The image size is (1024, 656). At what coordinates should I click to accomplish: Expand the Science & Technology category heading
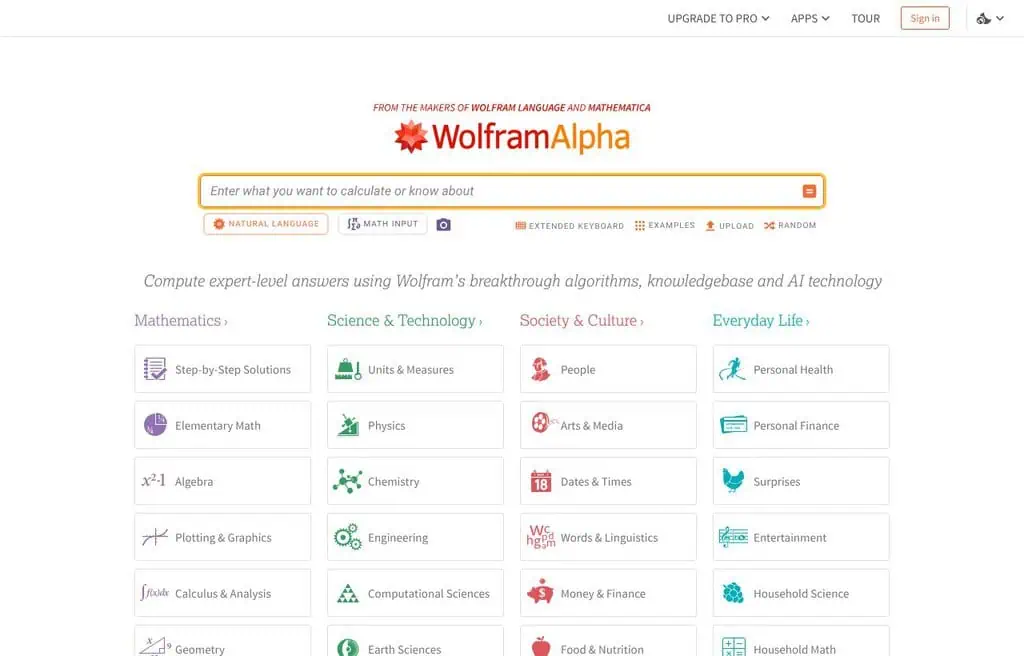coord(404,321)
